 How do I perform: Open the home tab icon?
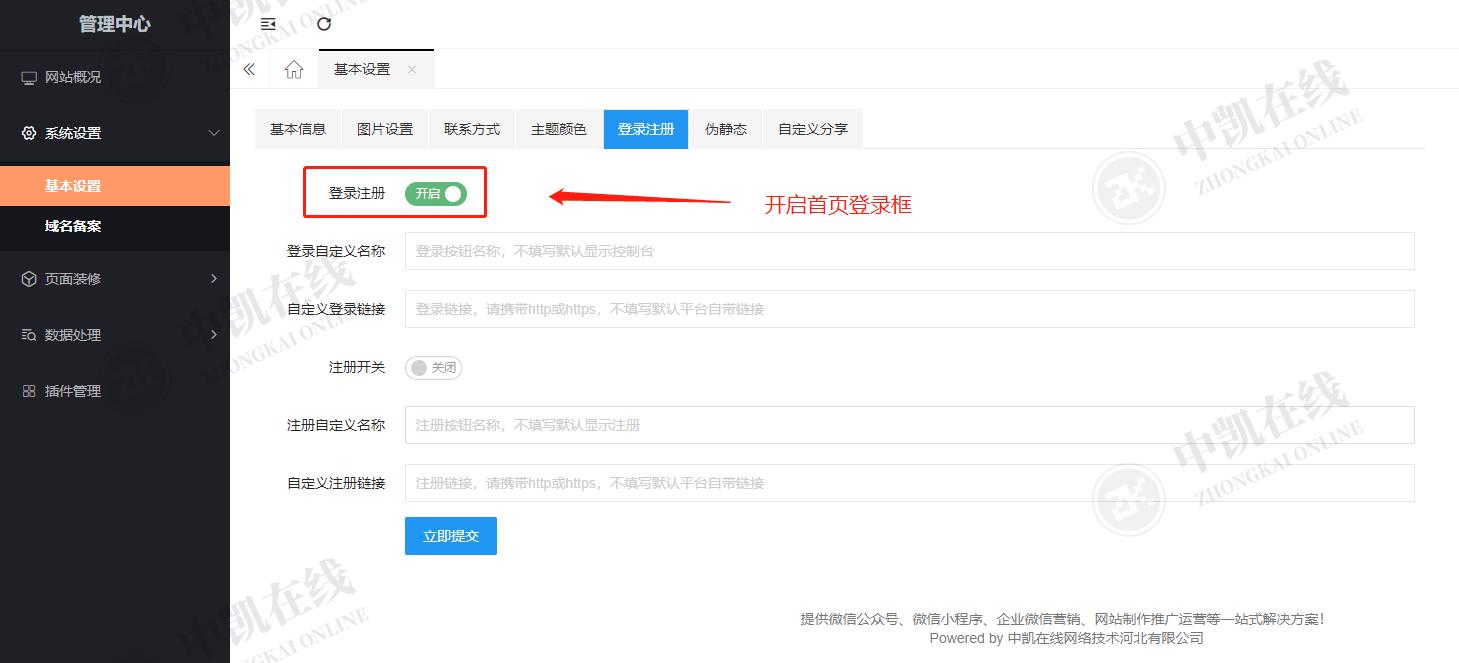tap(294, 69)
